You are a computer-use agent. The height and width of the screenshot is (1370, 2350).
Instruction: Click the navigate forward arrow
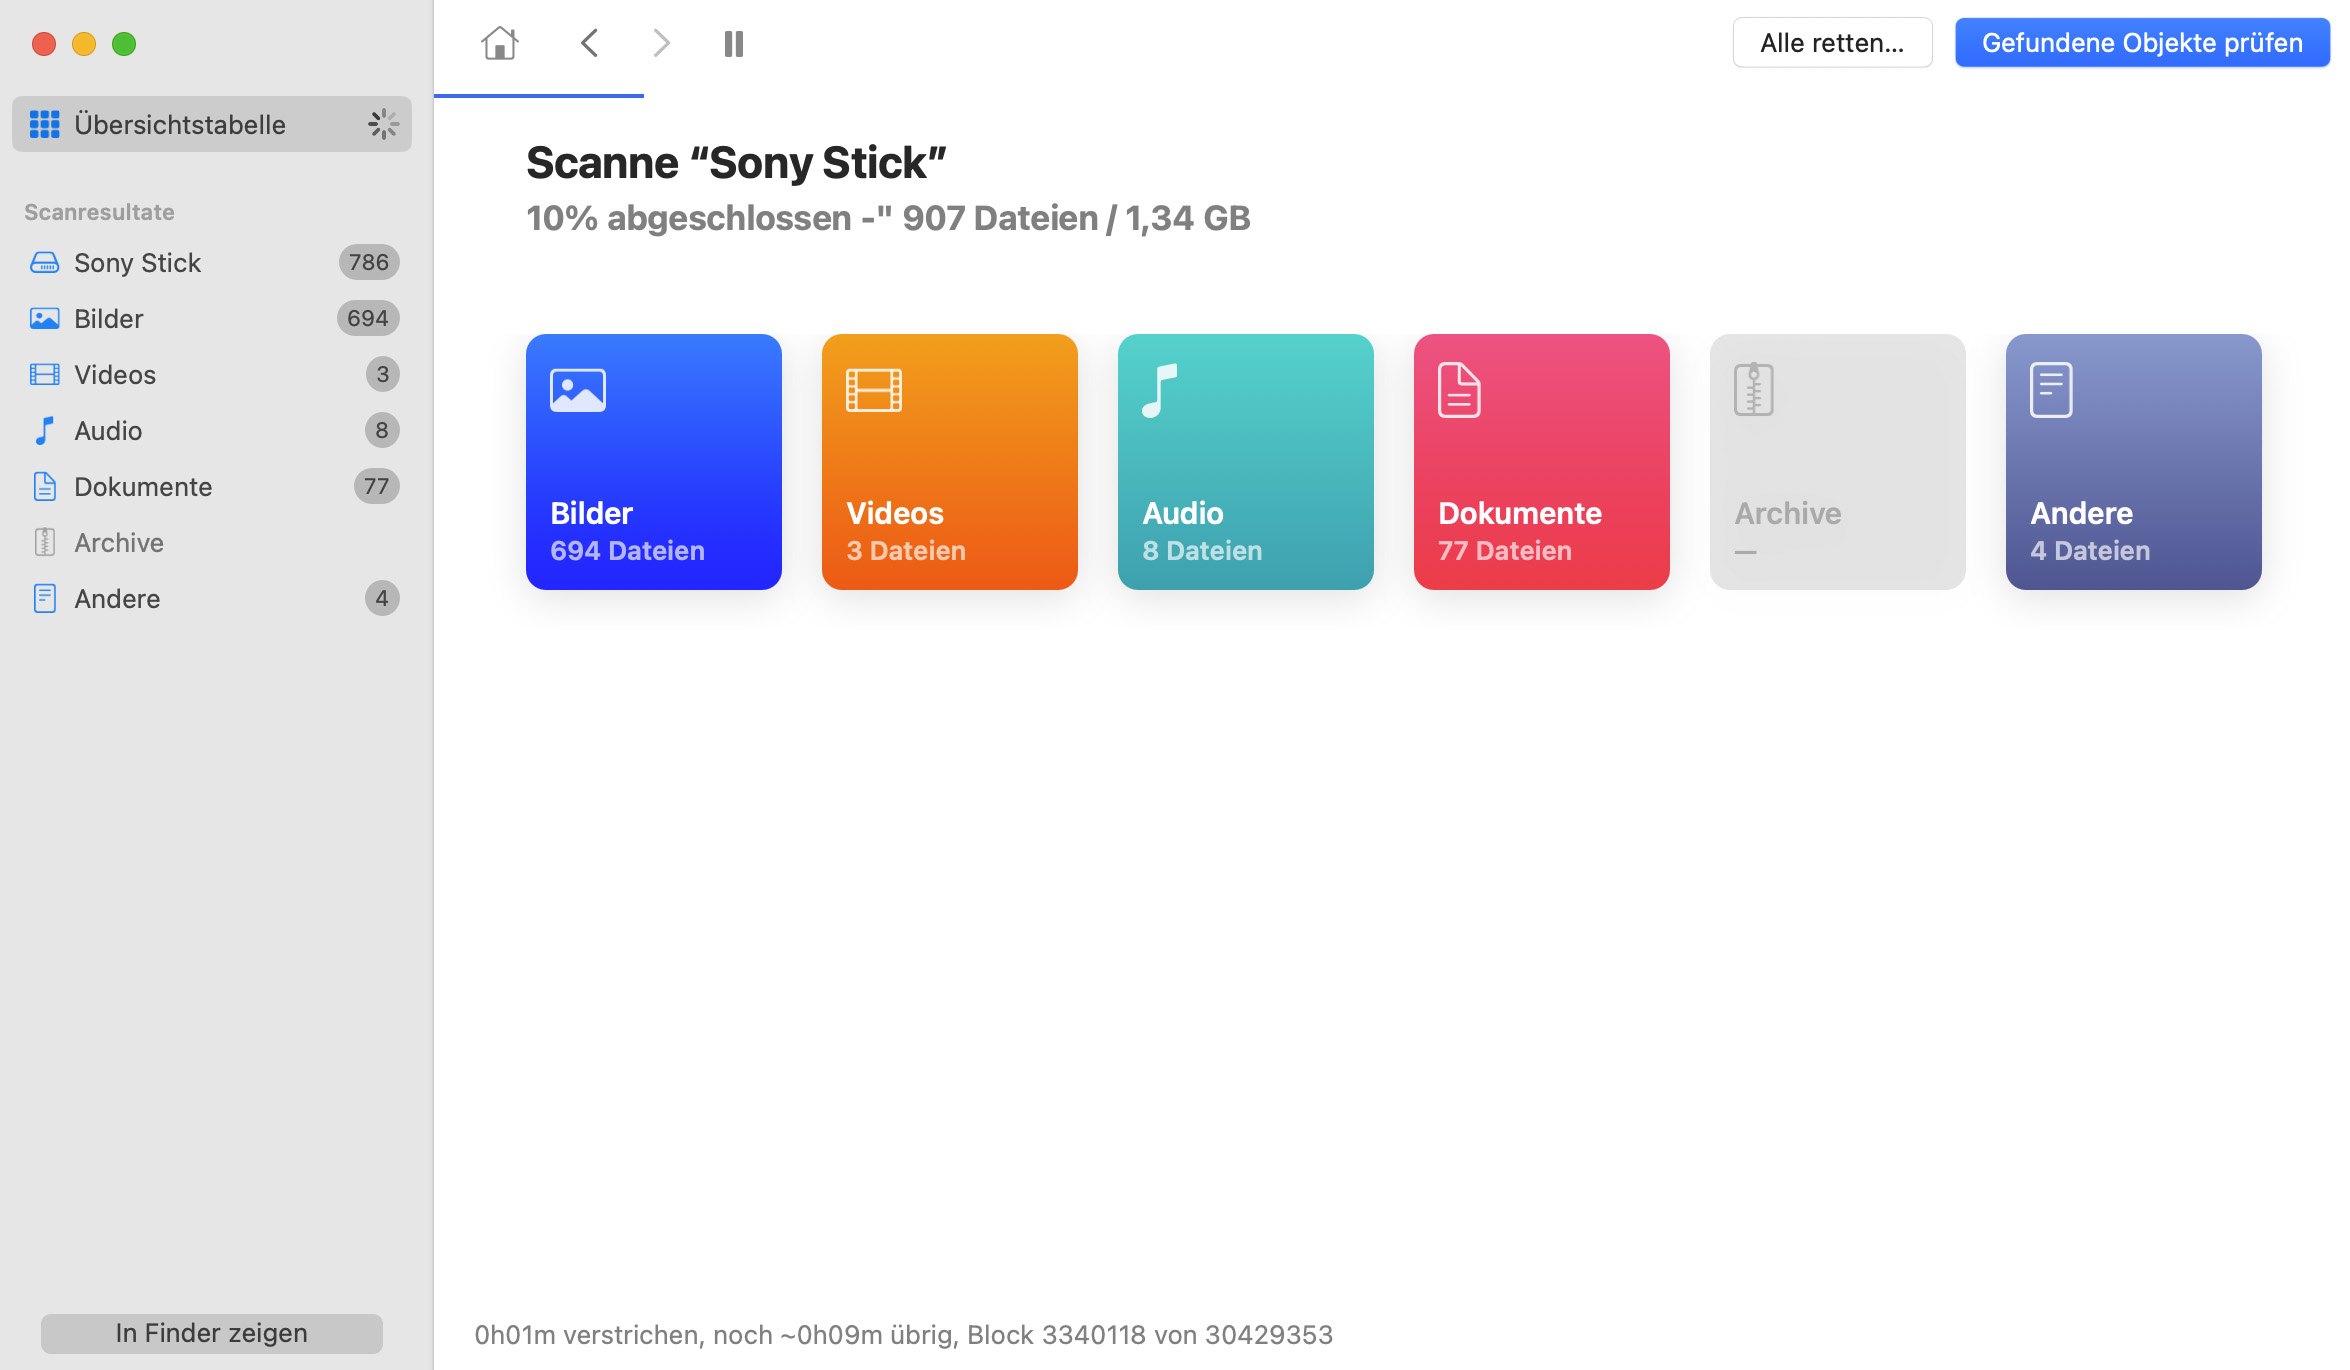[x=660, y=42]
